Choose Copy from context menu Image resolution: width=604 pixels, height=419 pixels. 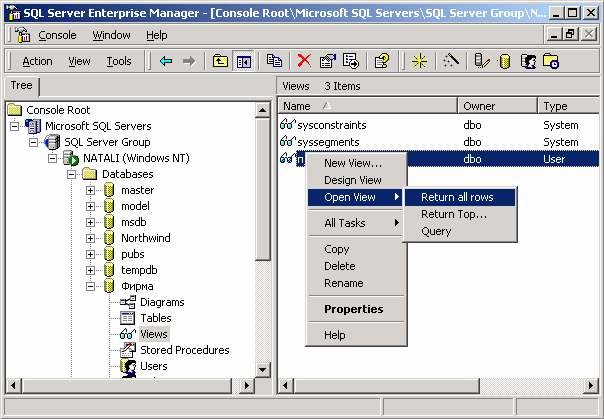point(356,249)
